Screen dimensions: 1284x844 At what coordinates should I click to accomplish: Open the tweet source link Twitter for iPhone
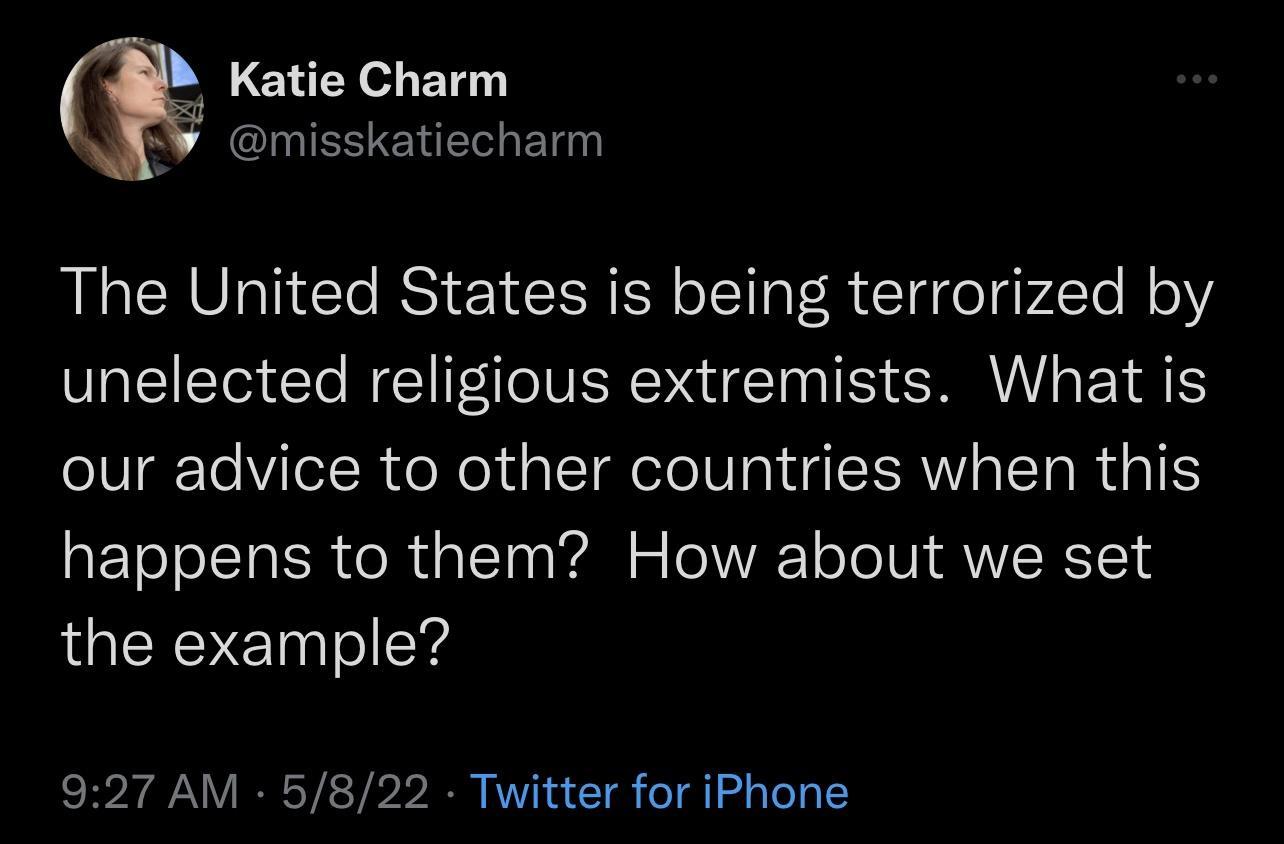tap(659, 791)
